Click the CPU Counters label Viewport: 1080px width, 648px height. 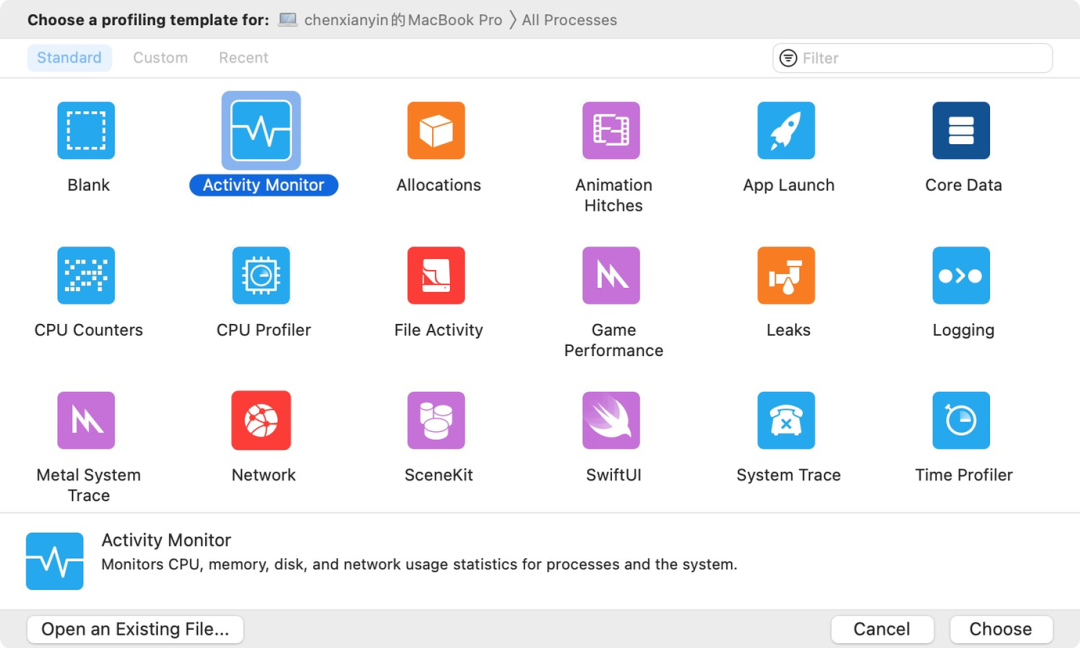88,330
